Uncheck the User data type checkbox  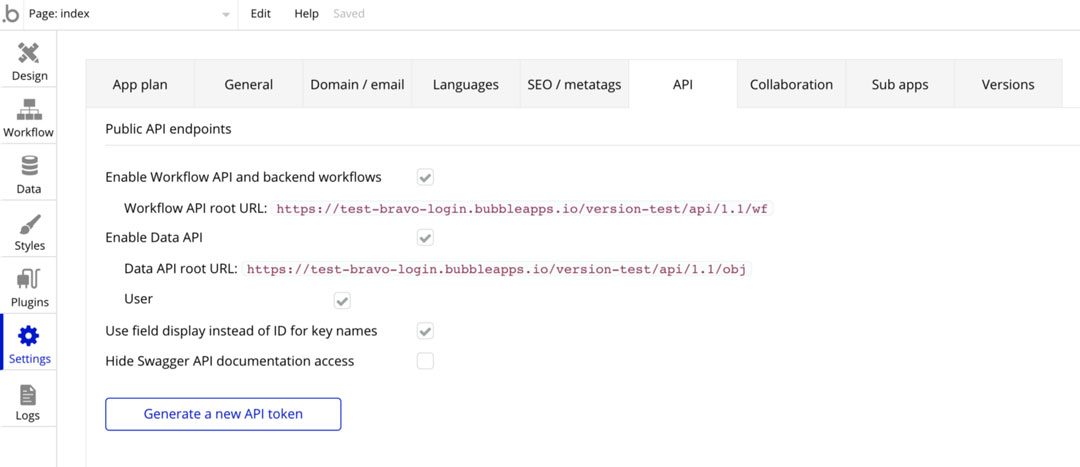[x=342, y=300]
